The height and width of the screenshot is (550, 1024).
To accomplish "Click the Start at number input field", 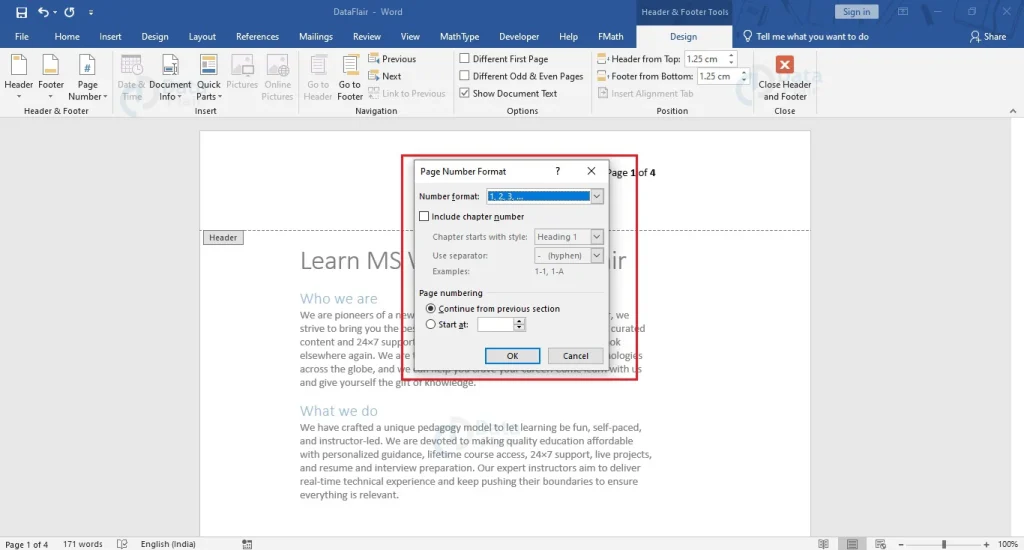I will 495,324.
